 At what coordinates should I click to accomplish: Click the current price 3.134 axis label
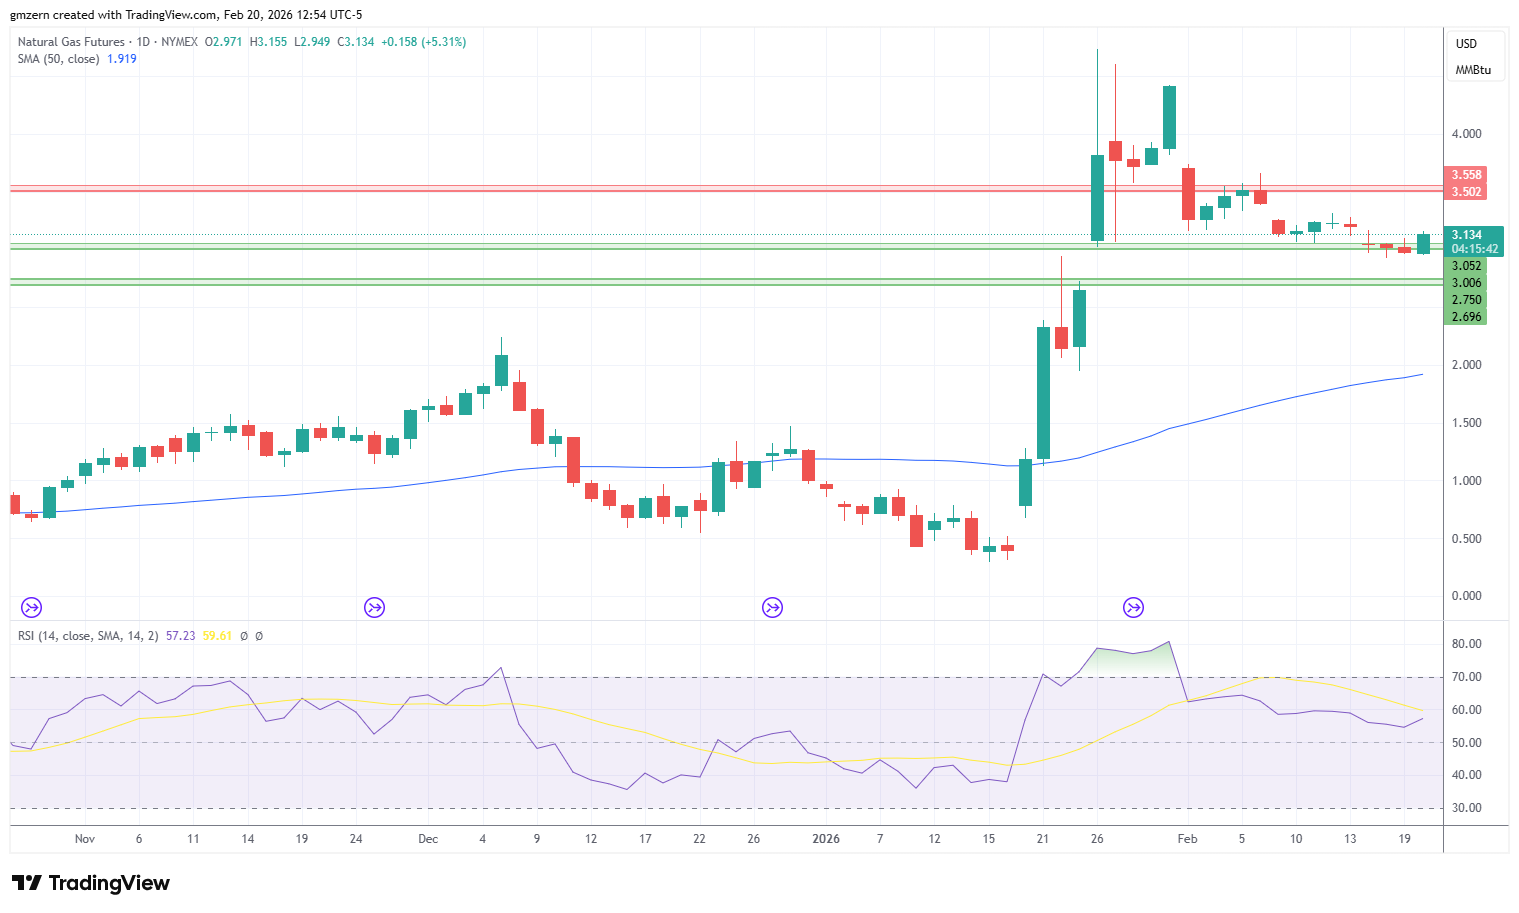pos(1467,235)
